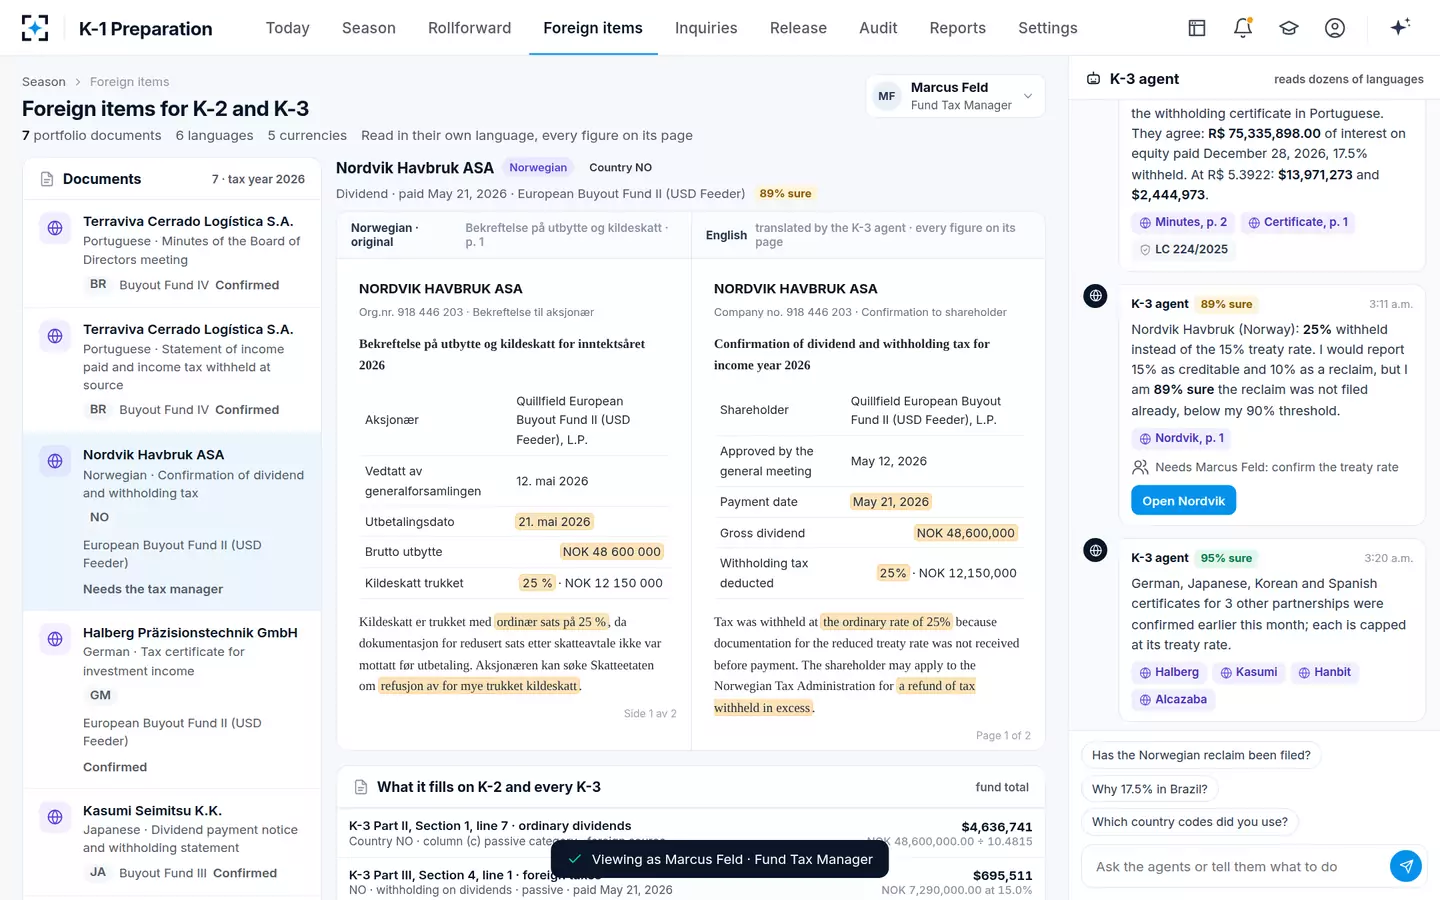Screen dimensions: 1440x900
Task: Click the agent avatar on the 3:20 a.m. message
Action: 1096,550
